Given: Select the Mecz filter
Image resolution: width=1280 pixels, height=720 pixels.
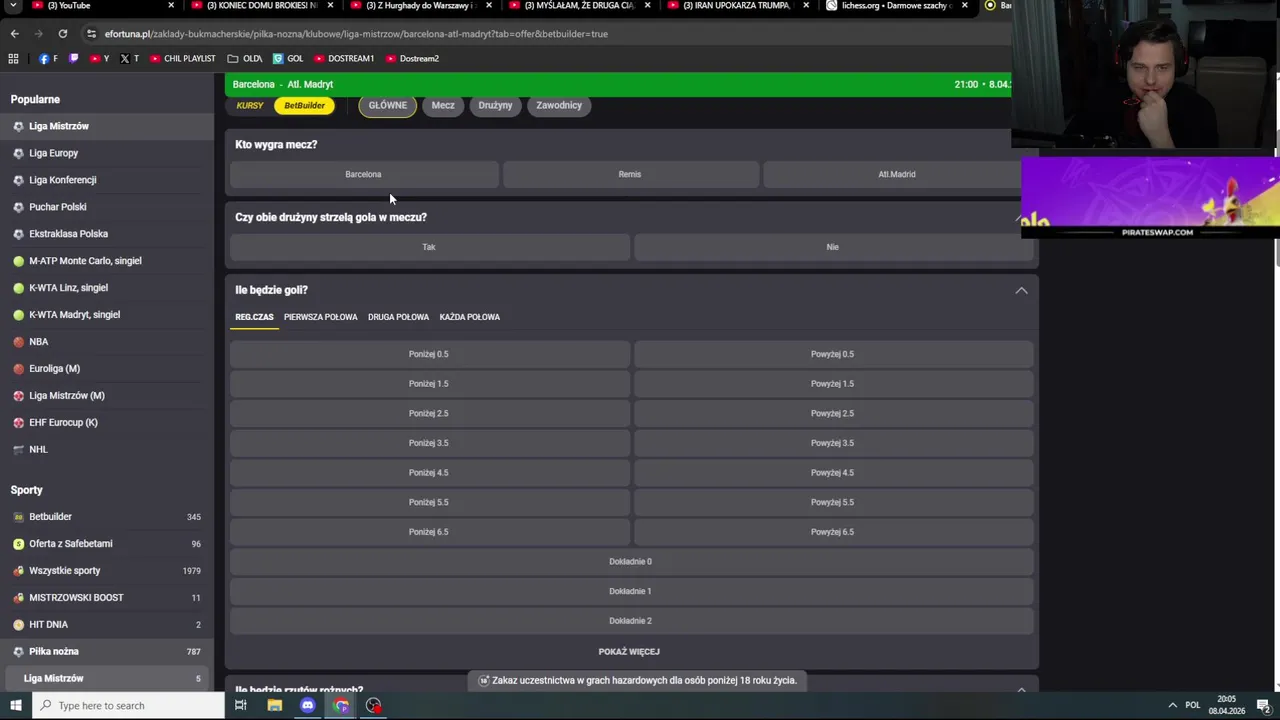Looking at the screenshot, I should click(443, 105).
